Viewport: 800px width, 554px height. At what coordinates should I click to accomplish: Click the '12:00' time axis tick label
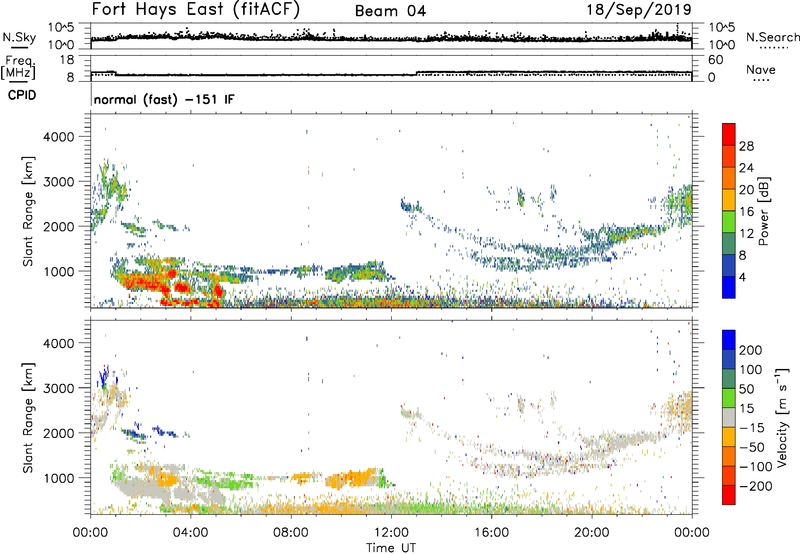tap(391, 533)
